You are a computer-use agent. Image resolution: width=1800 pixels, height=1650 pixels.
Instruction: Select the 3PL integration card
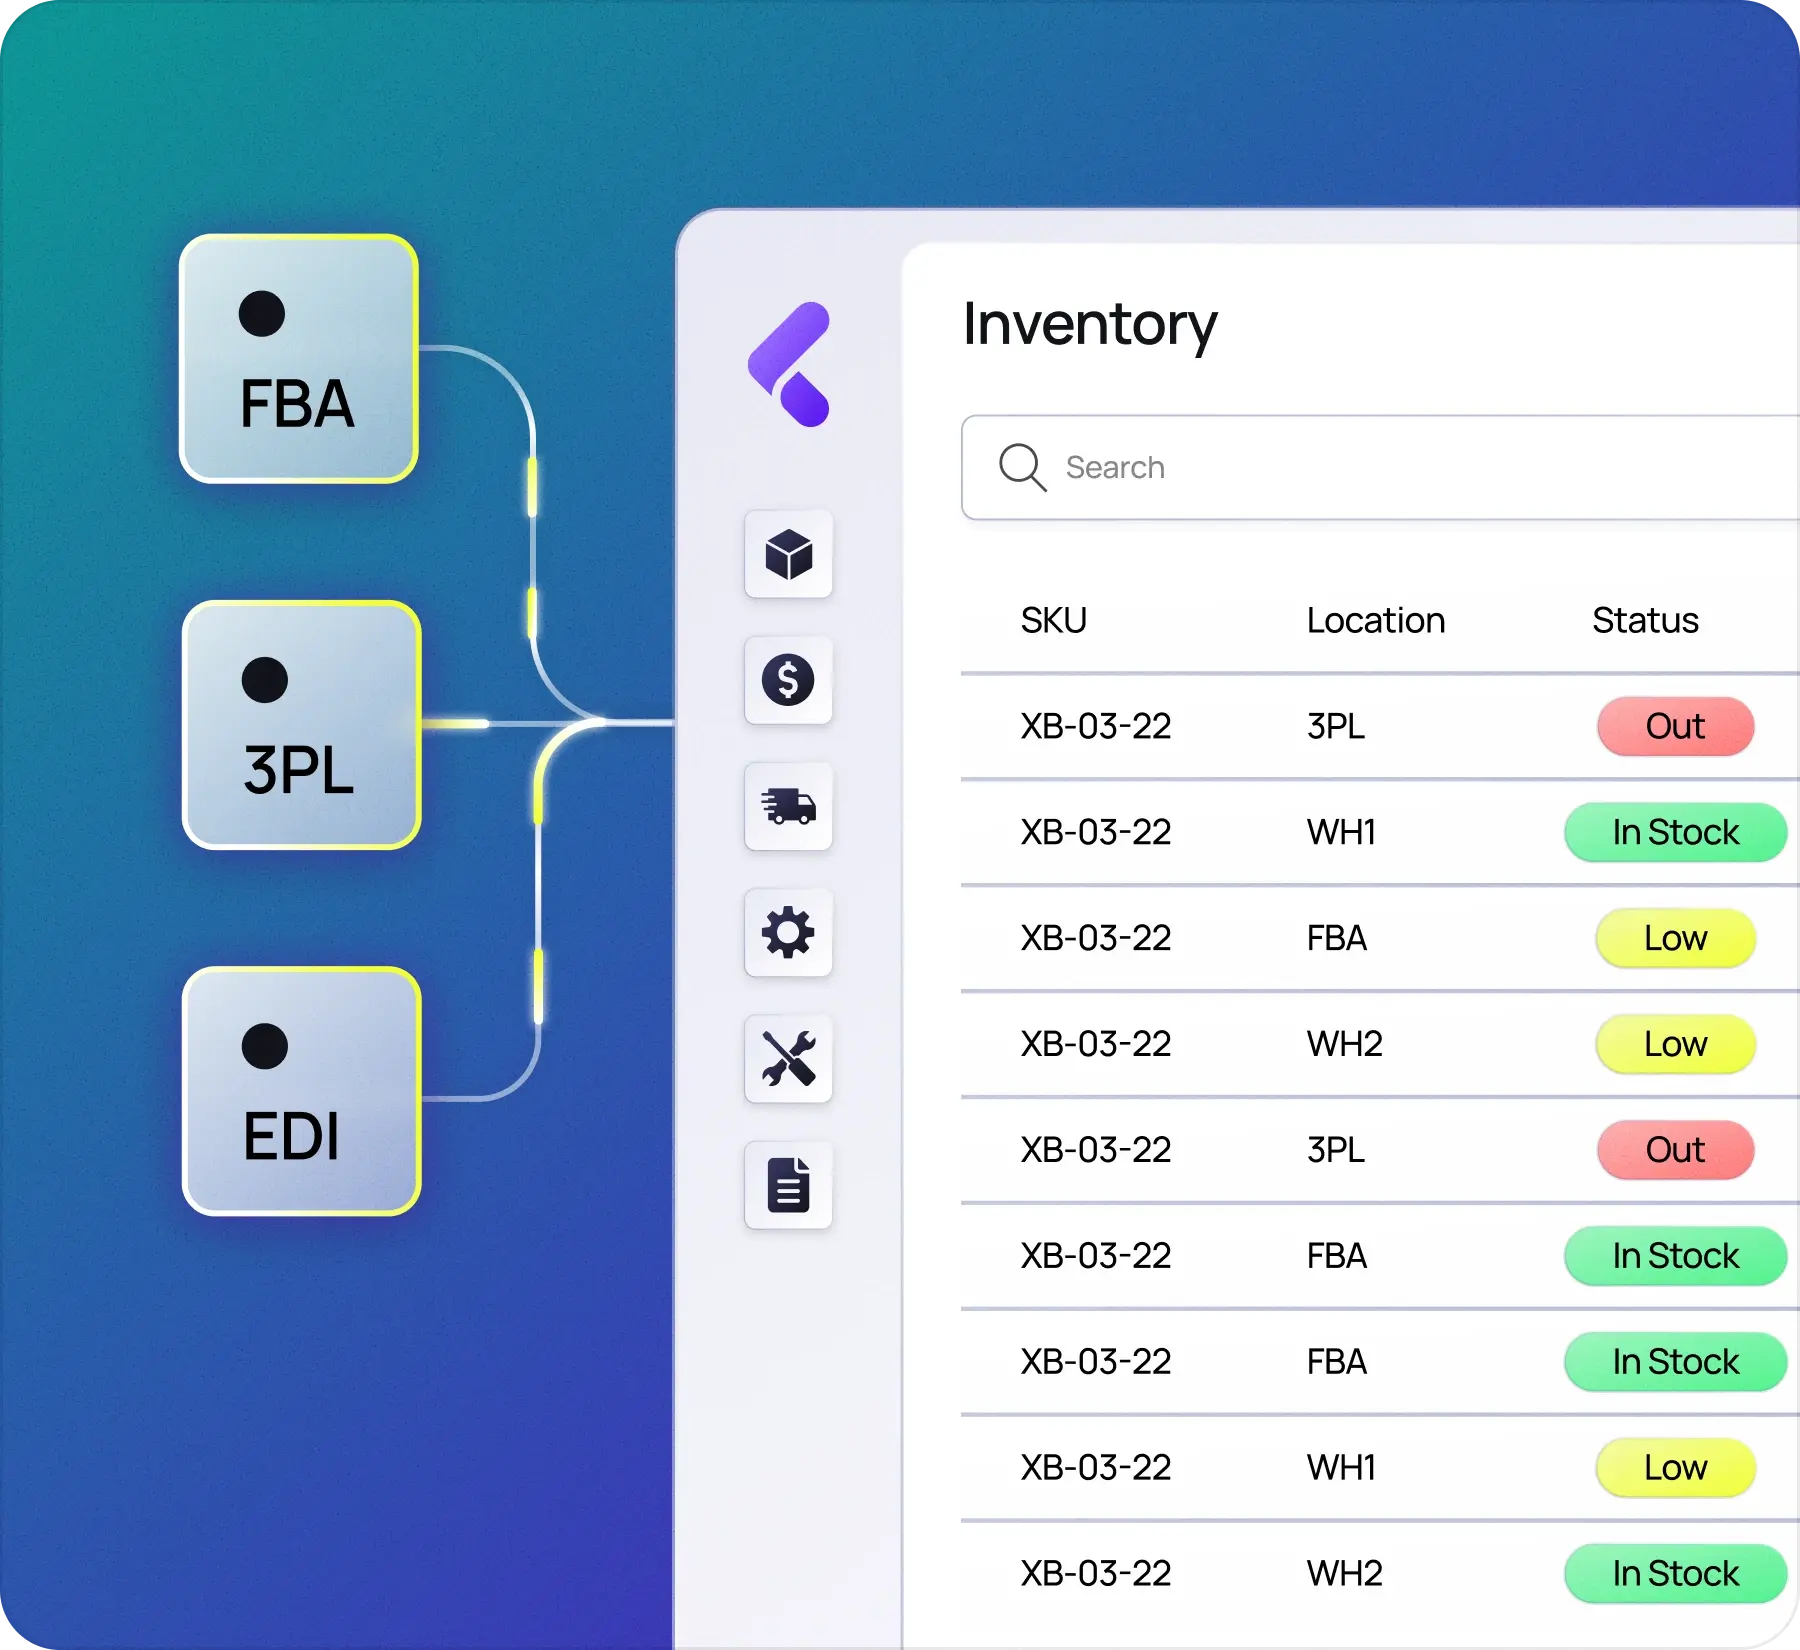[301, 725]
